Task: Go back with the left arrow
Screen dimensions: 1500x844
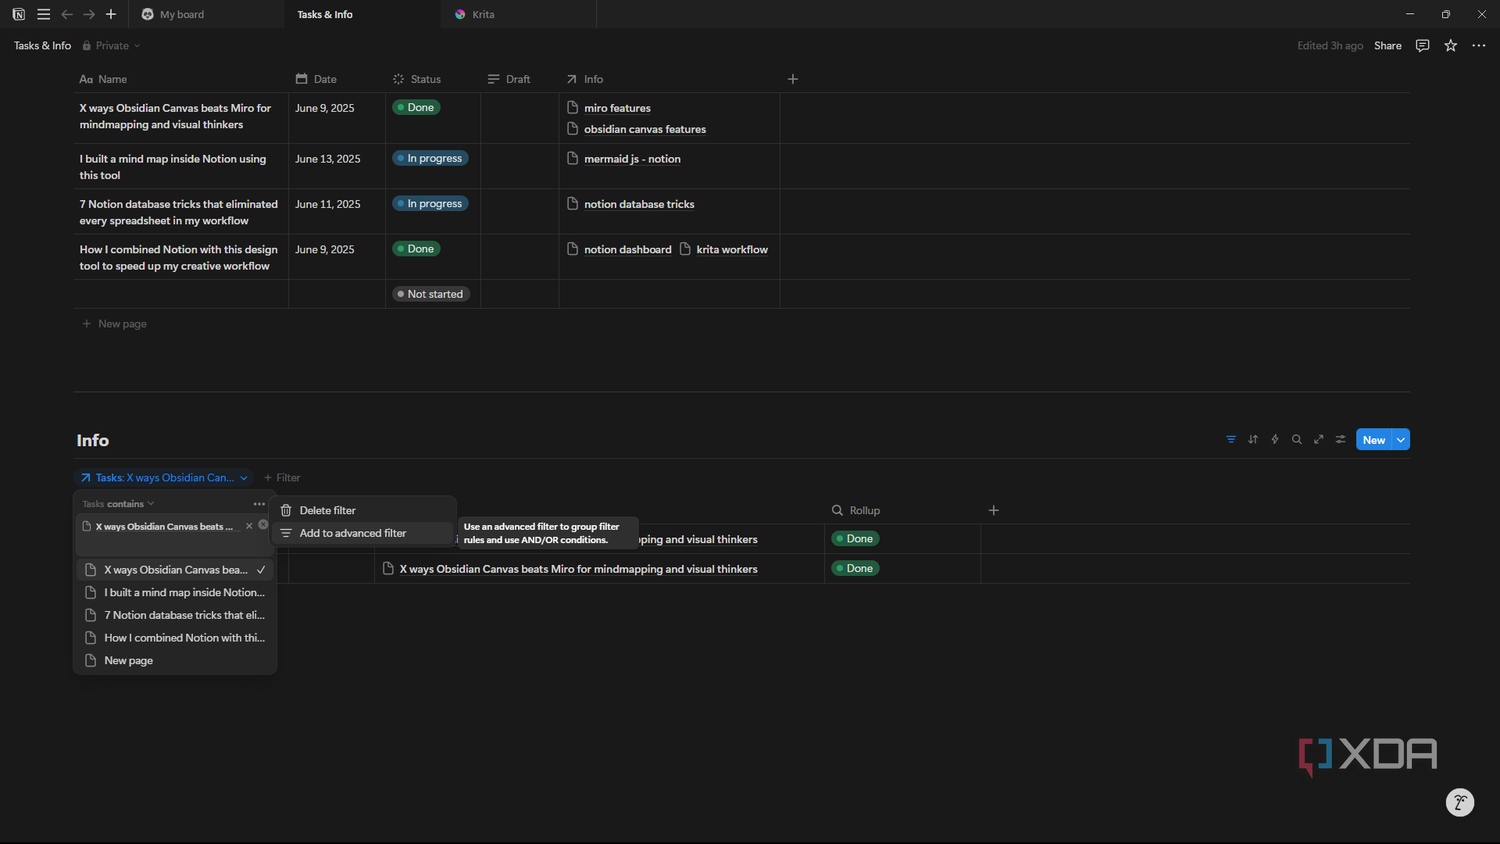Action: coord(67,14)
